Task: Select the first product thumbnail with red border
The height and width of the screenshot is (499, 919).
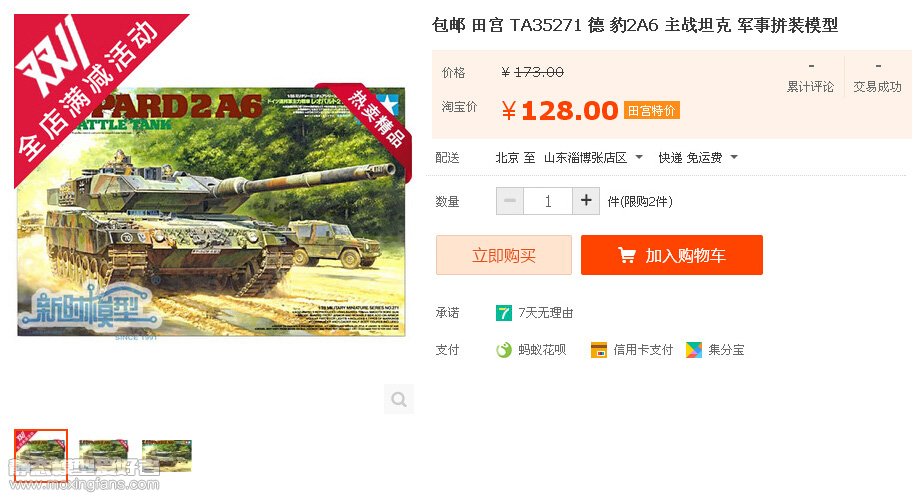Action: point(41,456)
